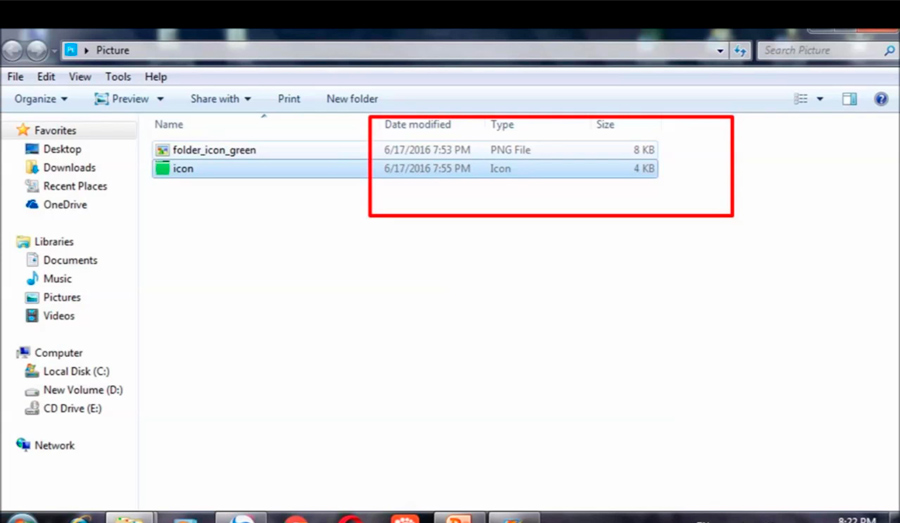Viewport: 900px width, 523px height.
Task: Click the New folder button
Action: pos(352,99)
